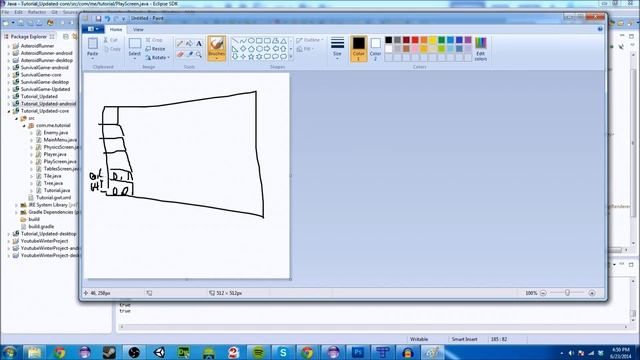Select the Color 2 button
This screenshot has width=640, height=360.
tap(376, 49)
